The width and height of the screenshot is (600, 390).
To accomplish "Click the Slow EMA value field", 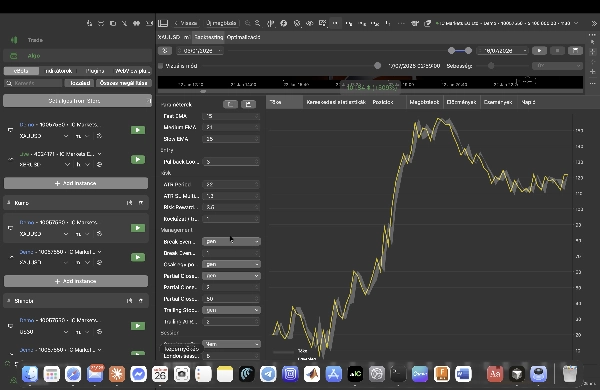I will pyautogui.click(x=228, y=139).
